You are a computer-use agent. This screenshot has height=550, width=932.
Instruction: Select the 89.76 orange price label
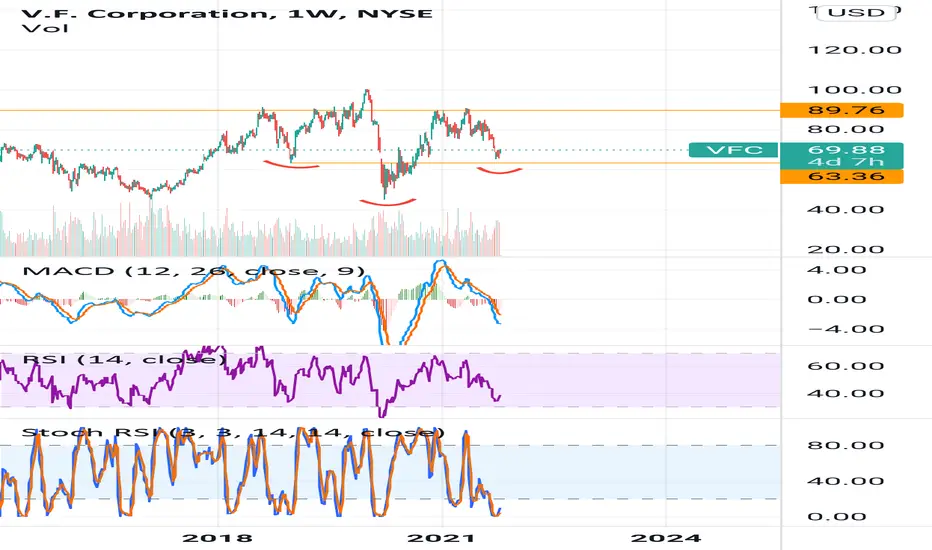click(842, 110)
